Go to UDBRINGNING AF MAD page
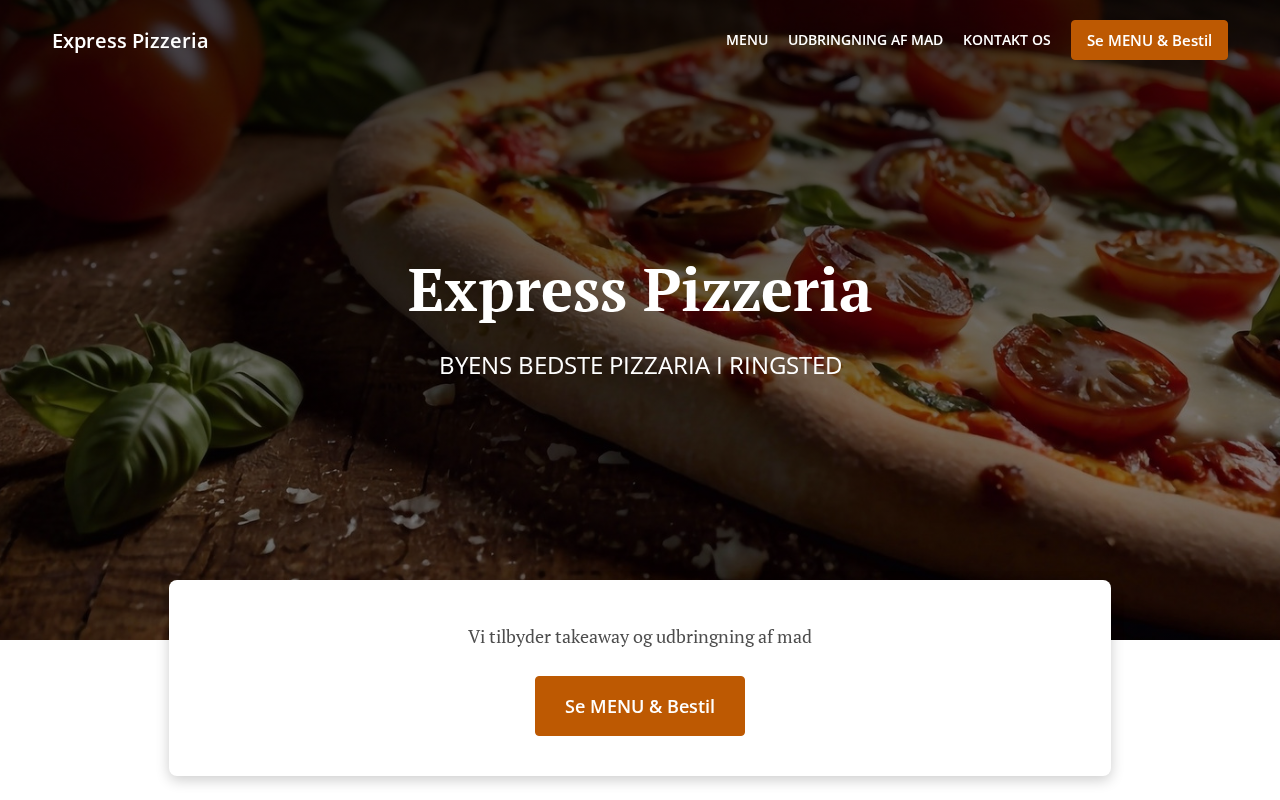Screen dimensions: 1280x800 [865, 40]
